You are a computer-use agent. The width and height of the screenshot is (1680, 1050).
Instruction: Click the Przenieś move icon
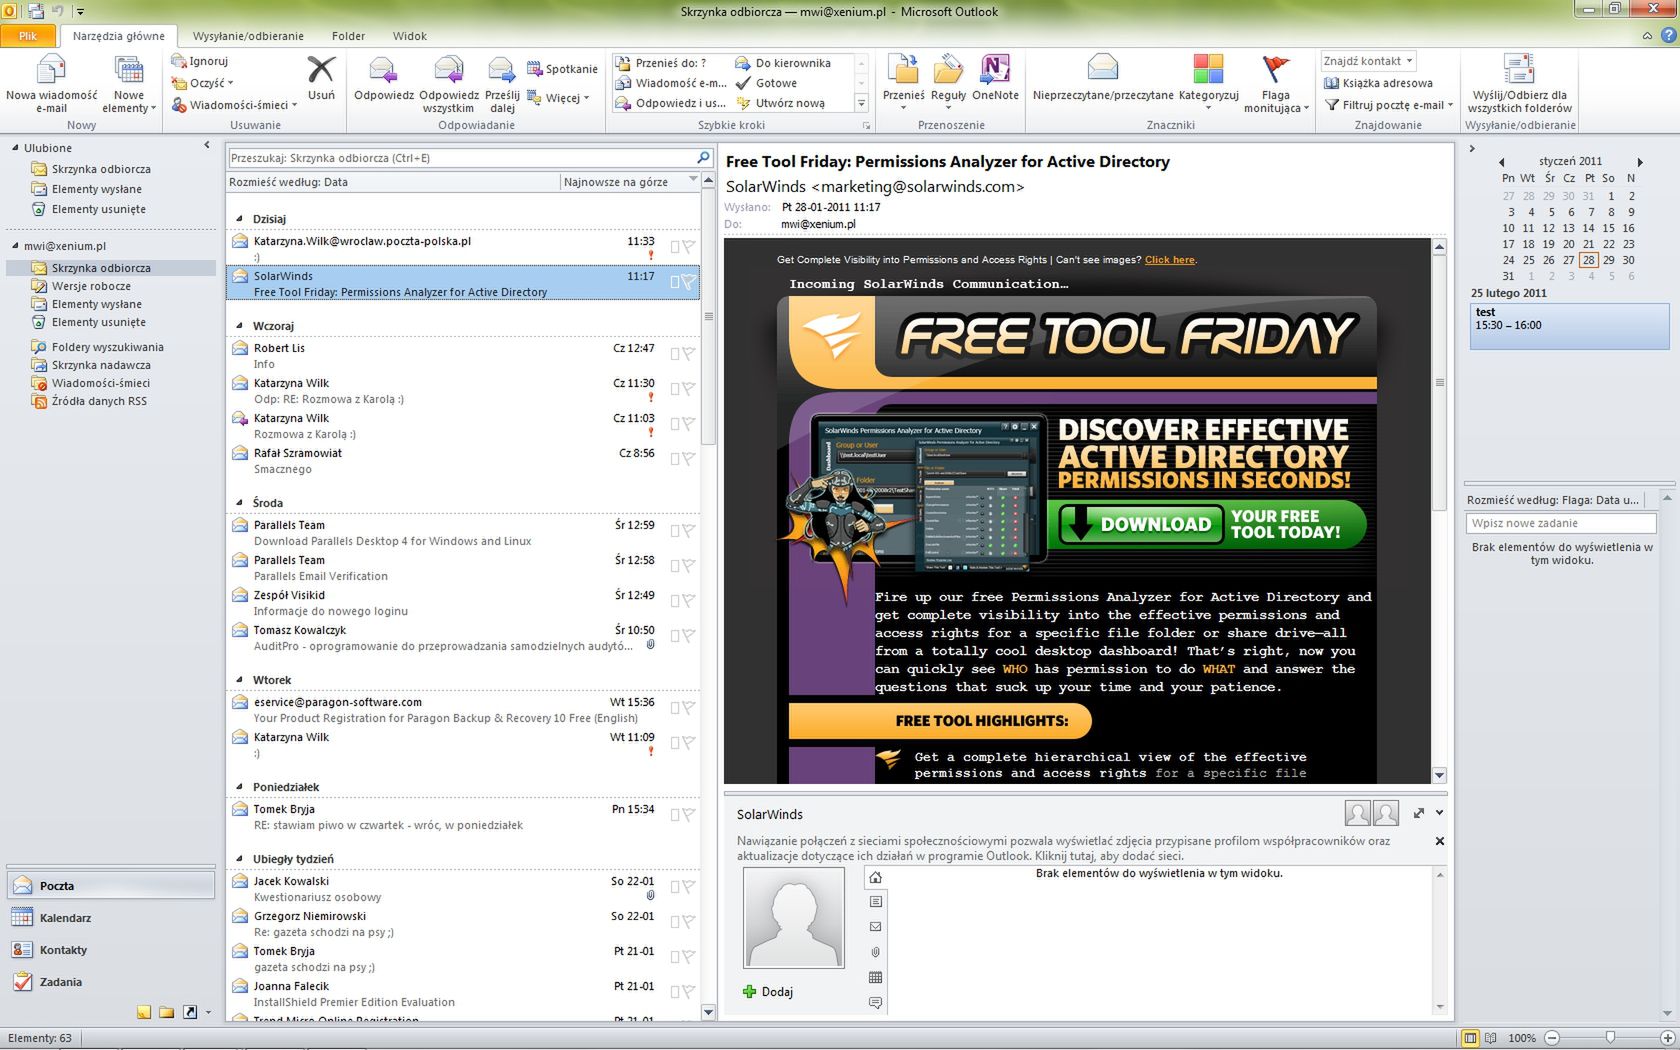pos(903,69)
